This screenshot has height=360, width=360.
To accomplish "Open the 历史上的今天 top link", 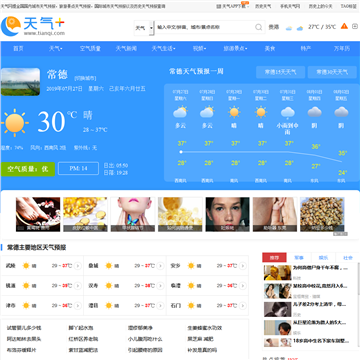I will tap(320, 6).
